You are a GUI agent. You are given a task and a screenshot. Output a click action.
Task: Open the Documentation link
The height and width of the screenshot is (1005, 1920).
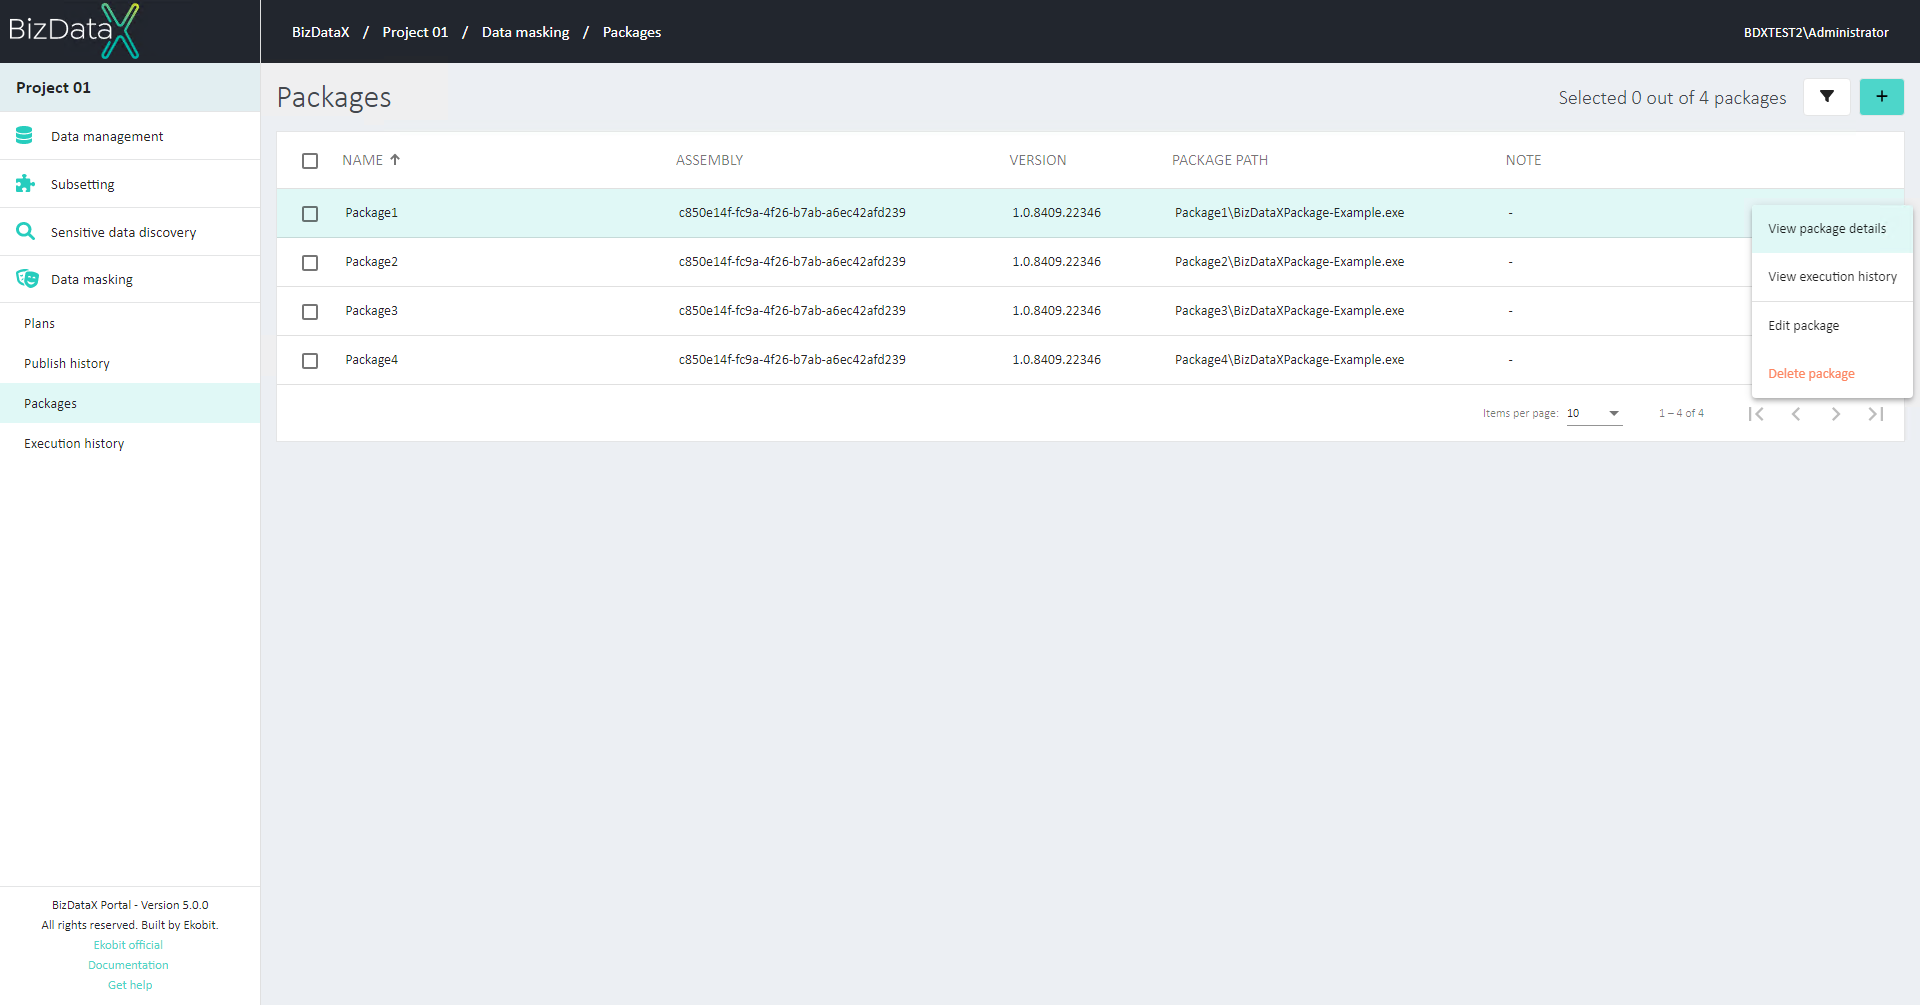(x=128, y=965)
